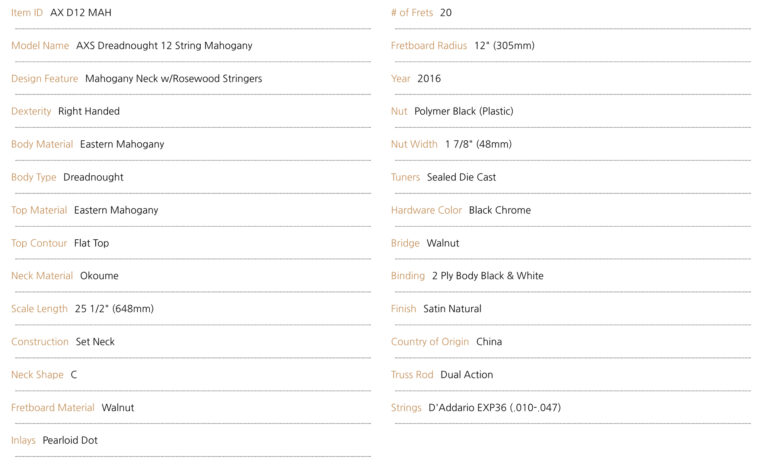This screenshot has height=469, width=768.
Task: Click the # of Frets label
Action: click(412, 13)
